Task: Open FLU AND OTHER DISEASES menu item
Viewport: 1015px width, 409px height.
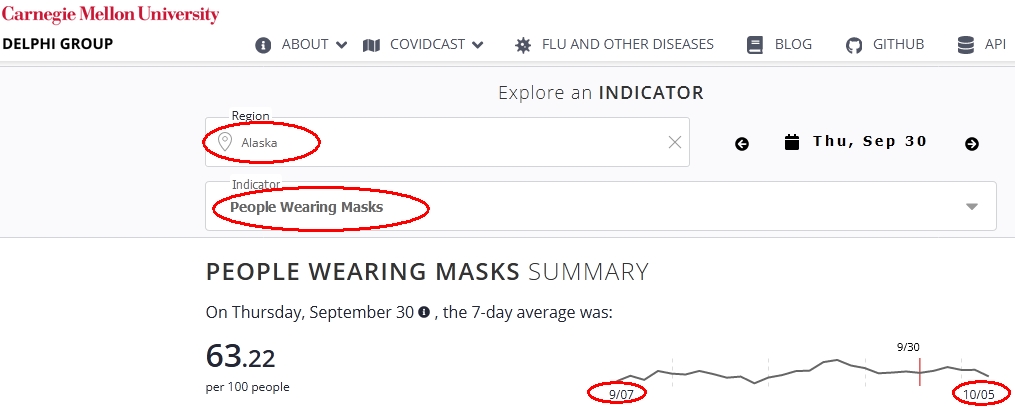Action: (627, 45)
